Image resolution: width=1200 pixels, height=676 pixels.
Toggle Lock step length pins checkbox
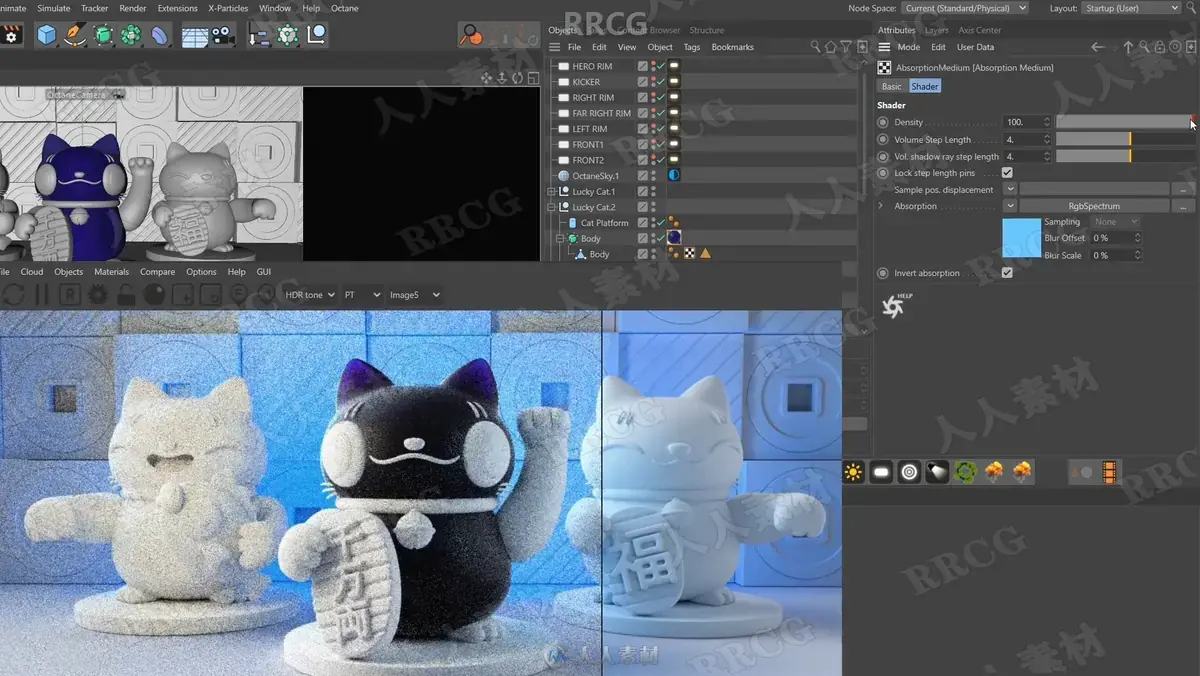(1007, 173)
